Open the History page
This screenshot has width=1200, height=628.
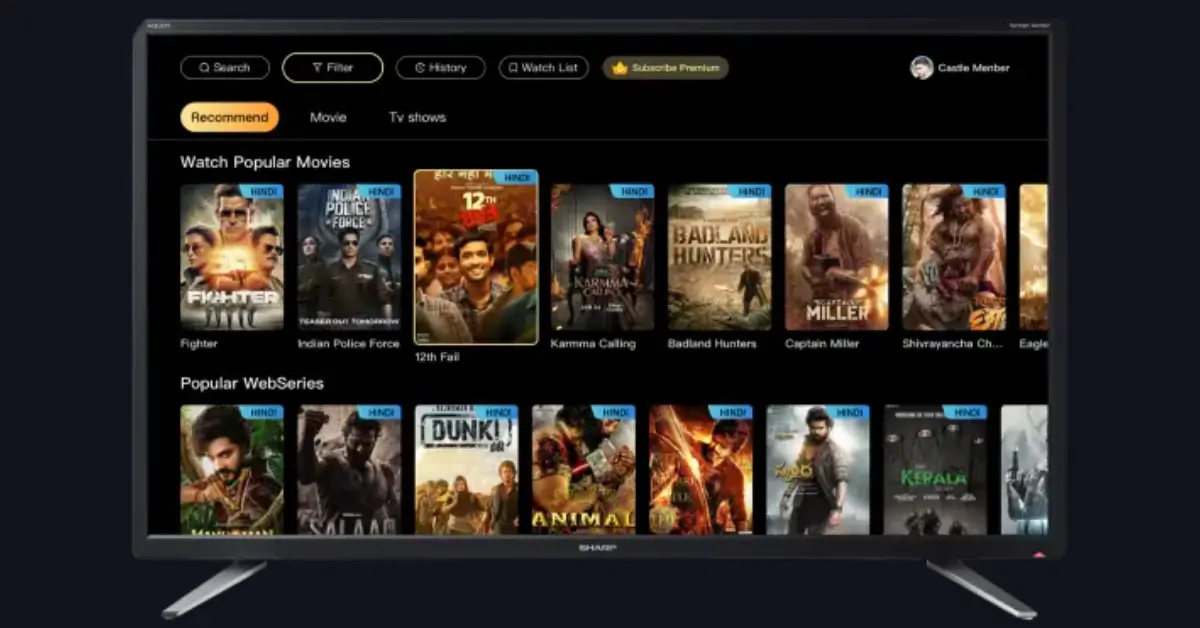click(440, 68)
